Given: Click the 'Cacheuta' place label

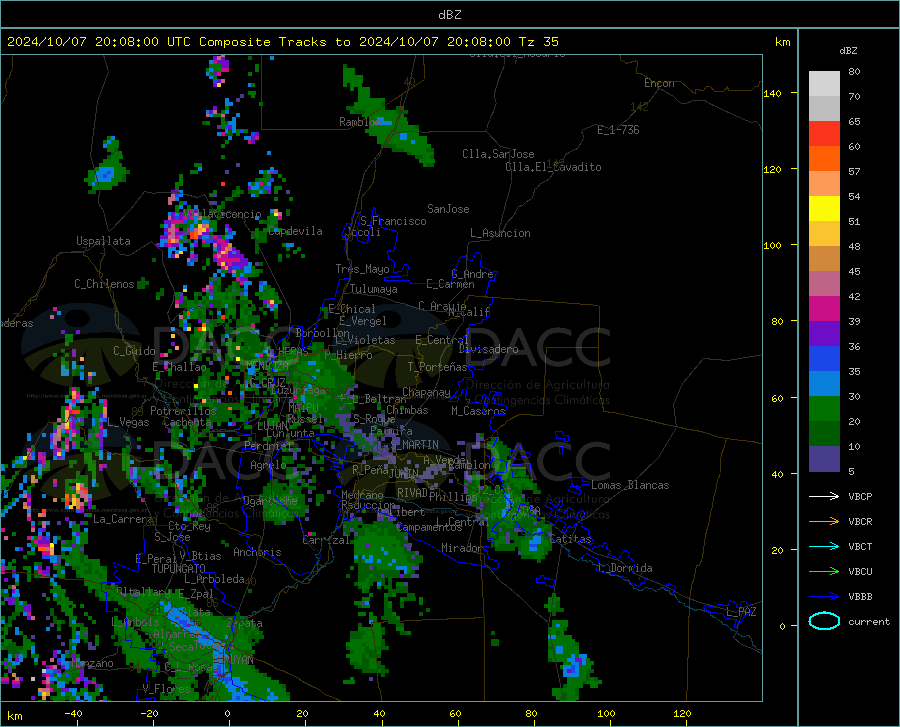Looking at the screenshot, I should tap(187, 422).
